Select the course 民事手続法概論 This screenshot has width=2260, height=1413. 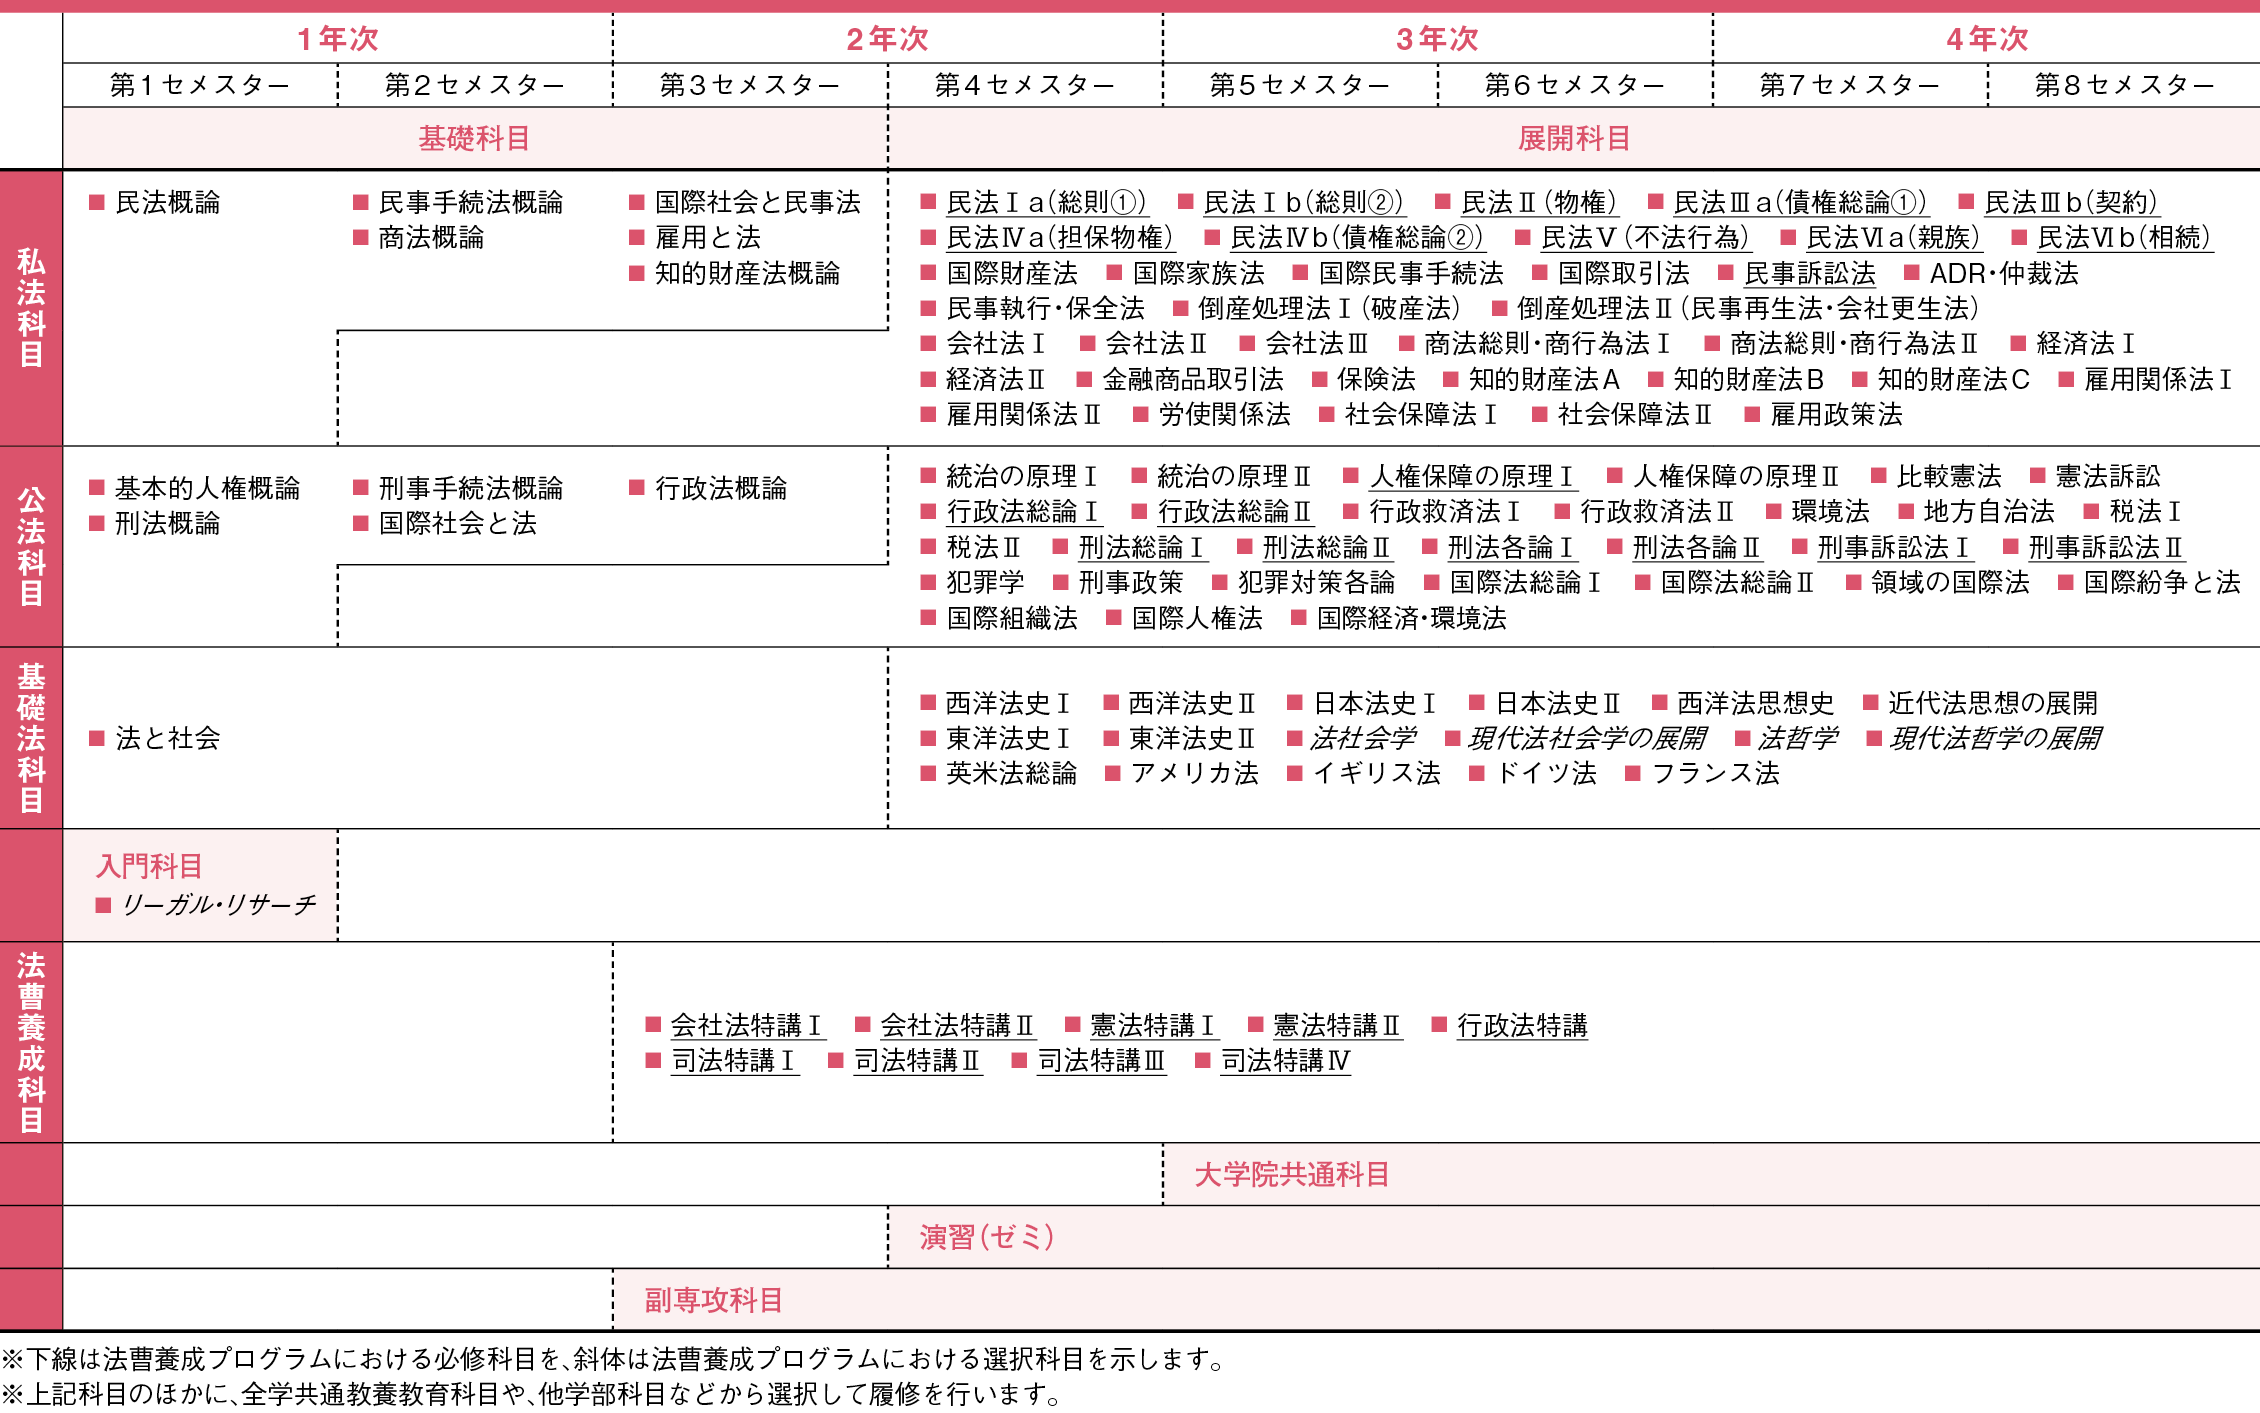[471, 202]
